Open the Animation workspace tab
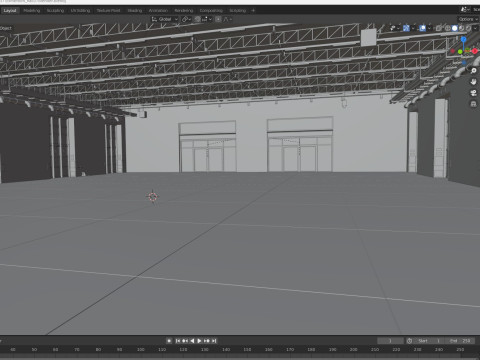The image size is (480, 360). point(158,11)
